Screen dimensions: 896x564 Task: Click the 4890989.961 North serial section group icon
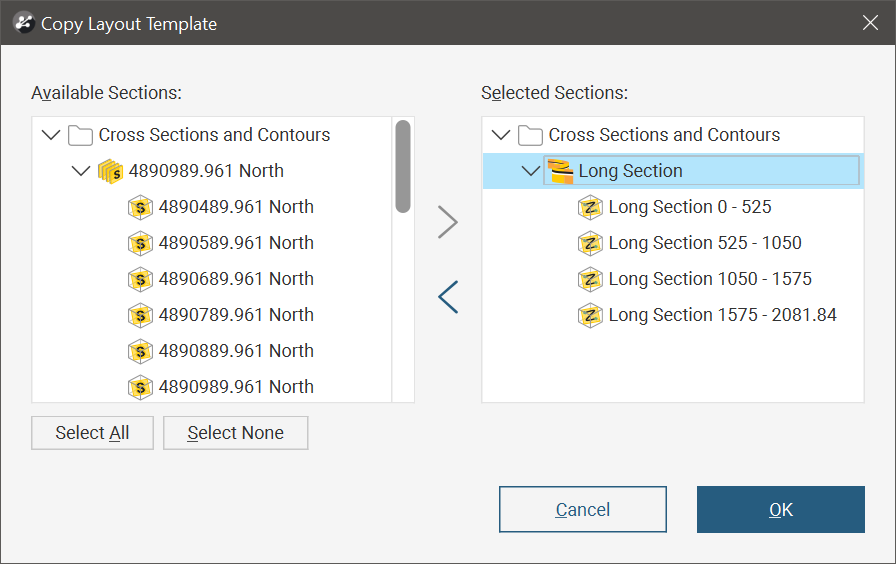click(x=111, y=171)
